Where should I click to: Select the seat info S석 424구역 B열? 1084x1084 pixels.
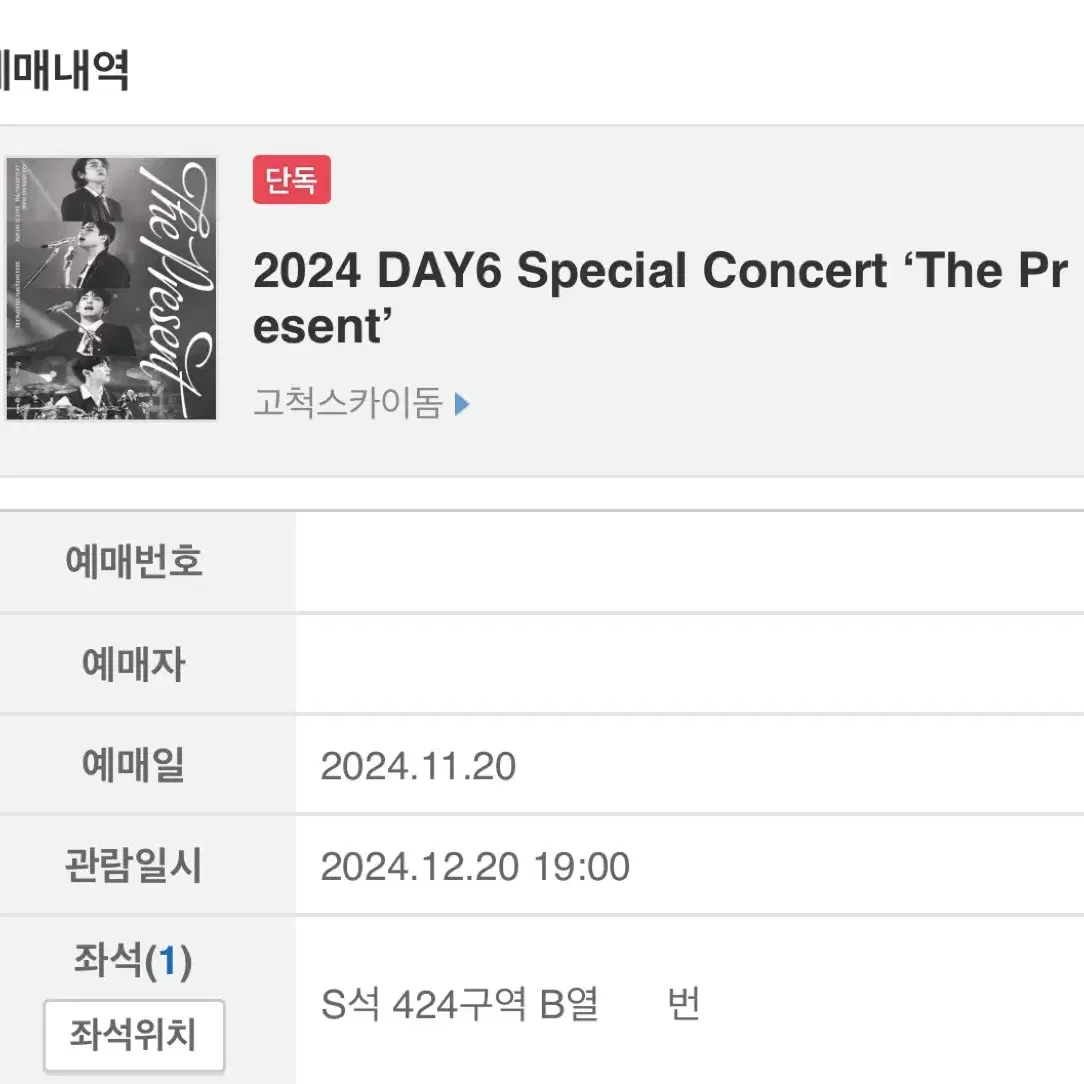click(460, 1004)
